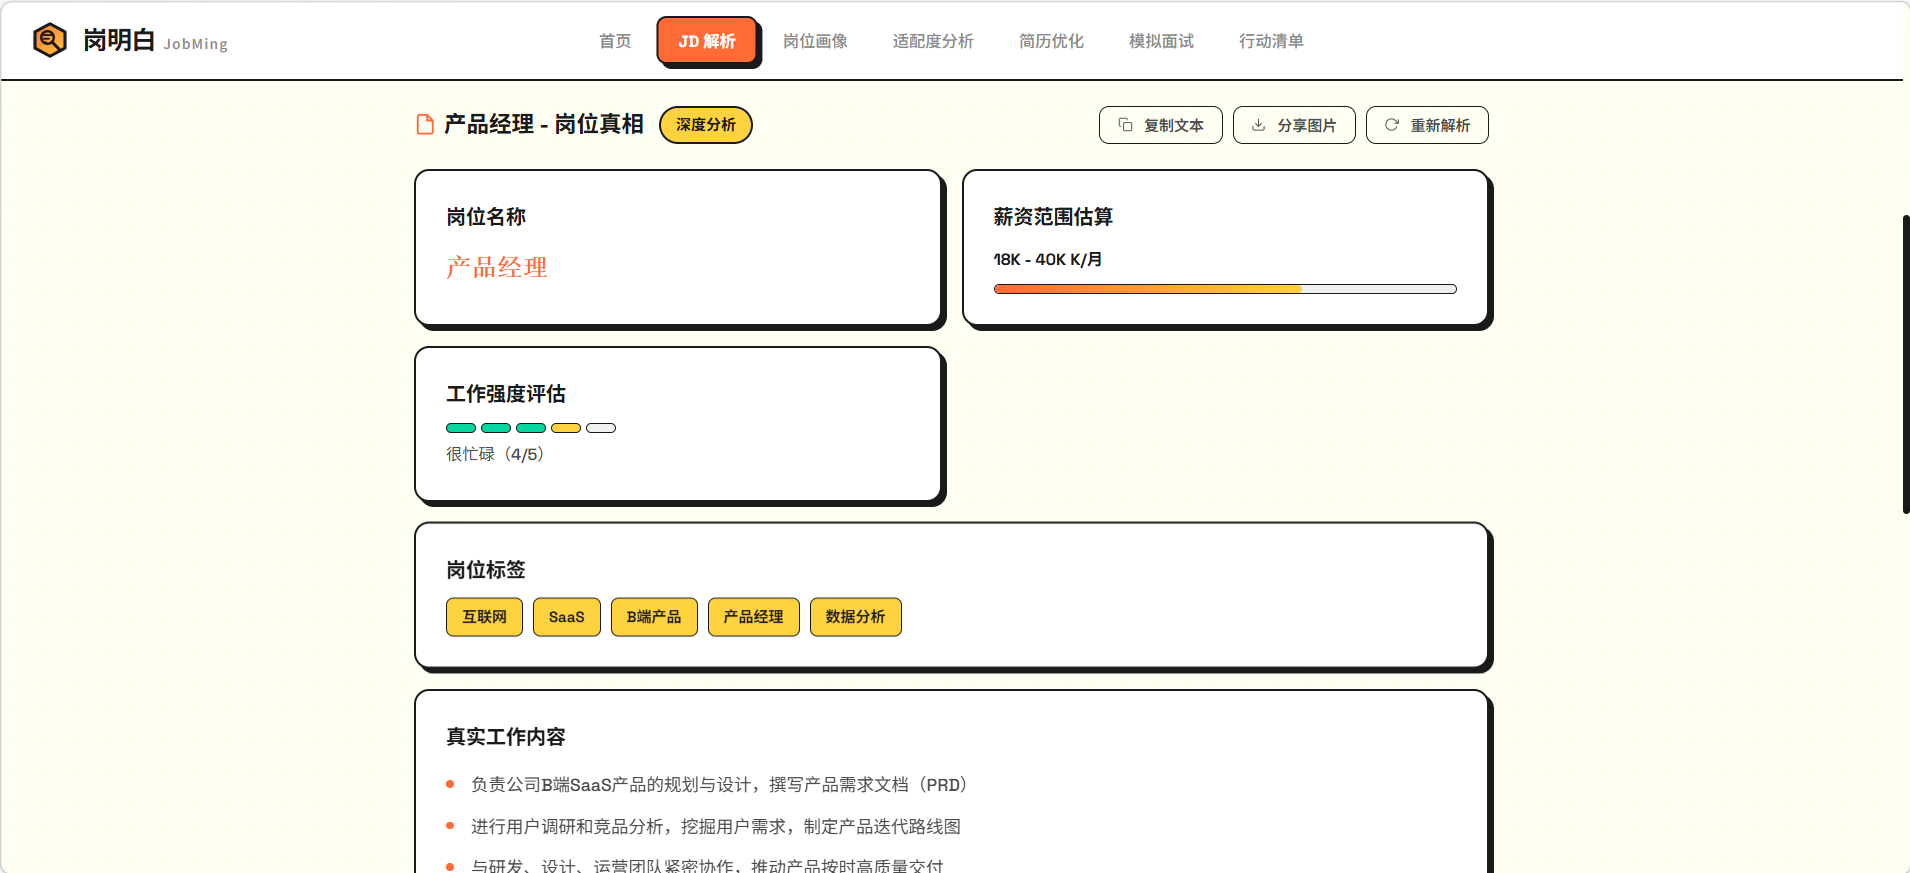Image resolution: width=1910 pixels, height=873 pixels.
Task: Click the 数据分析 tag
Action: (x=855, y=617)
